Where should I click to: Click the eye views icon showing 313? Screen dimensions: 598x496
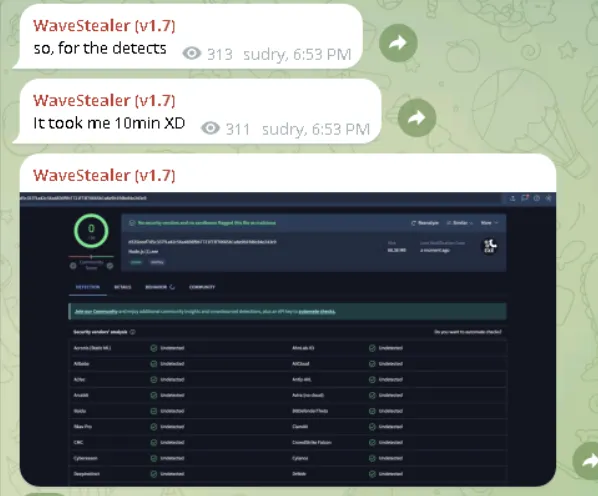(x=191, y=53)
